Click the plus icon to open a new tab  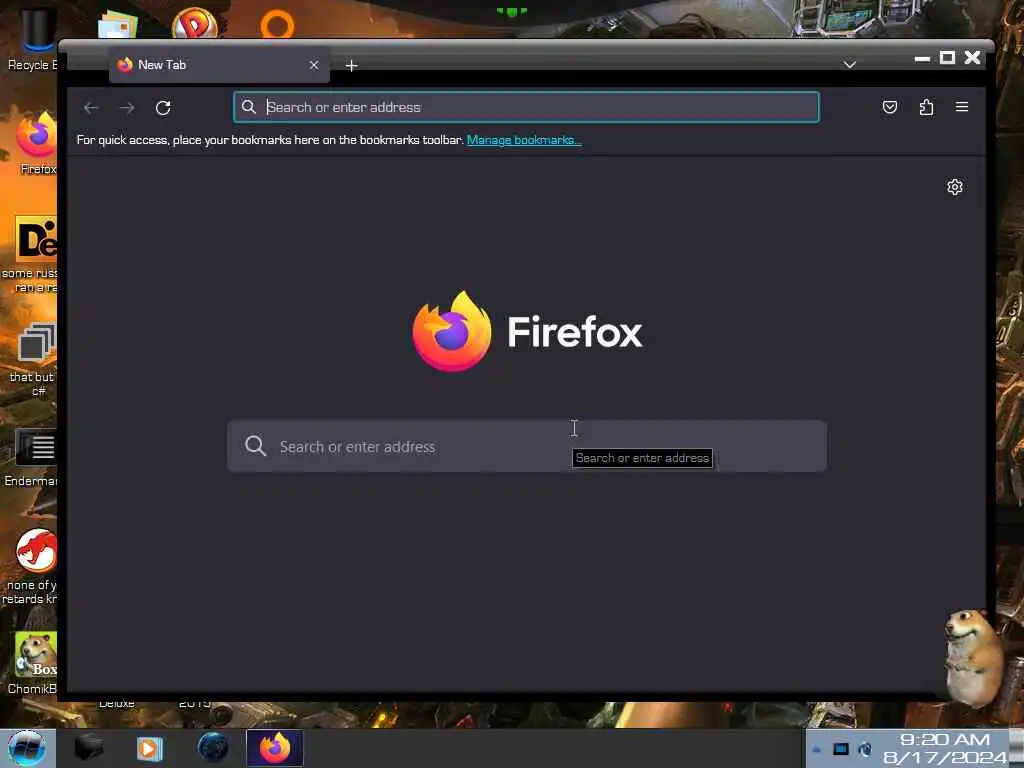[x=351, y=65]
